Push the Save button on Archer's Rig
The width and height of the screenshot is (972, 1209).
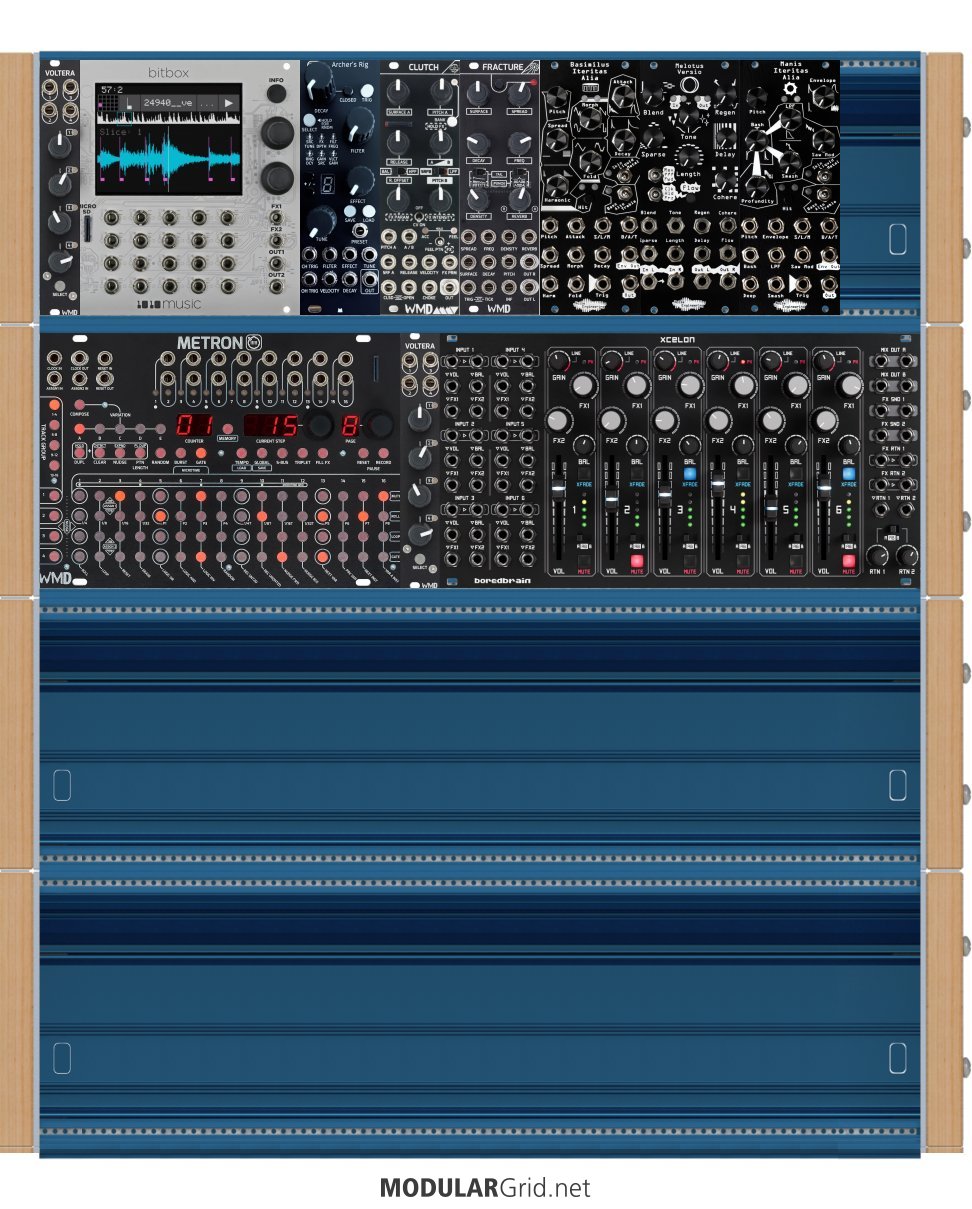349,211
